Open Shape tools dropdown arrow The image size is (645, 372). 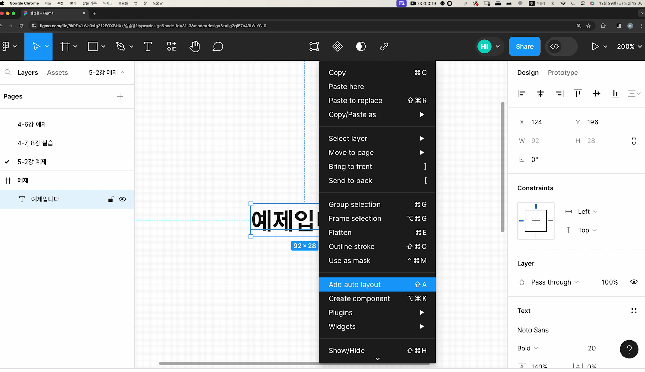click(x=103, y=46)
